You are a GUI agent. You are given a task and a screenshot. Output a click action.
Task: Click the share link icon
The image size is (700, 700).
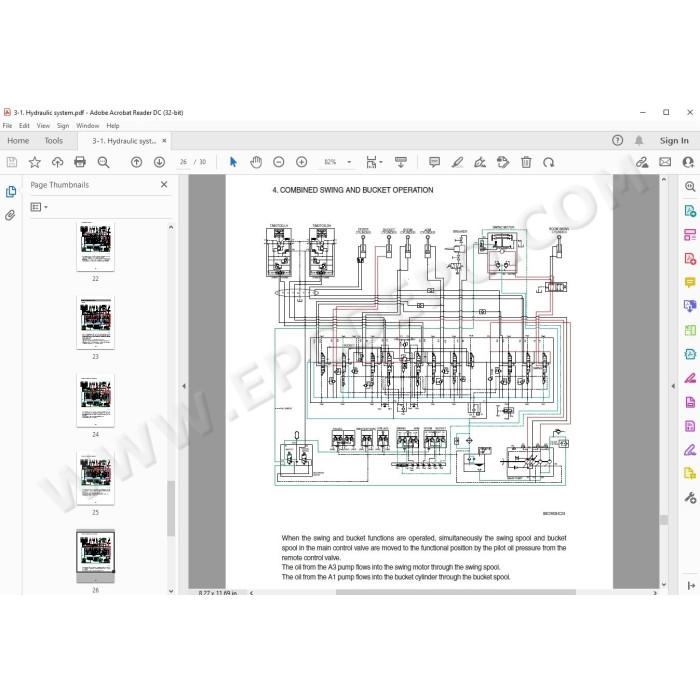(642, 162)
